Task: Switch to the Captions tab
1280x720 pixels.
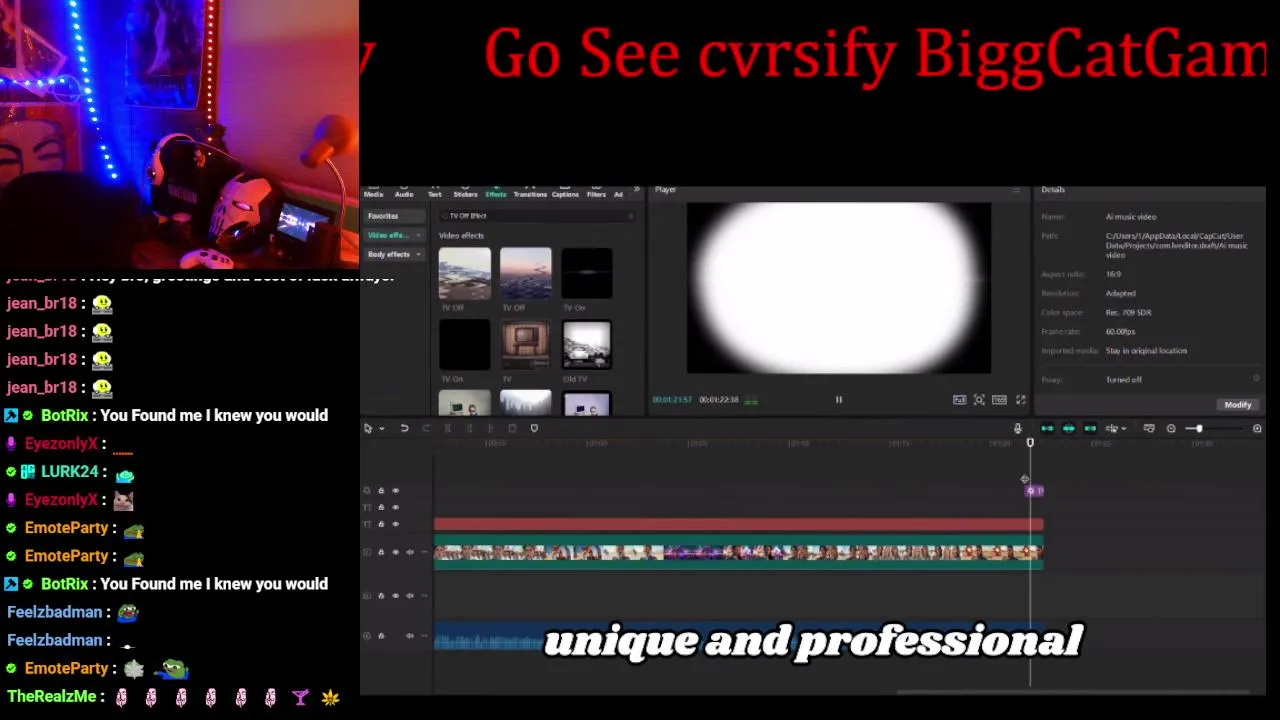Action: pyautogui.click(x=565, y=194)
